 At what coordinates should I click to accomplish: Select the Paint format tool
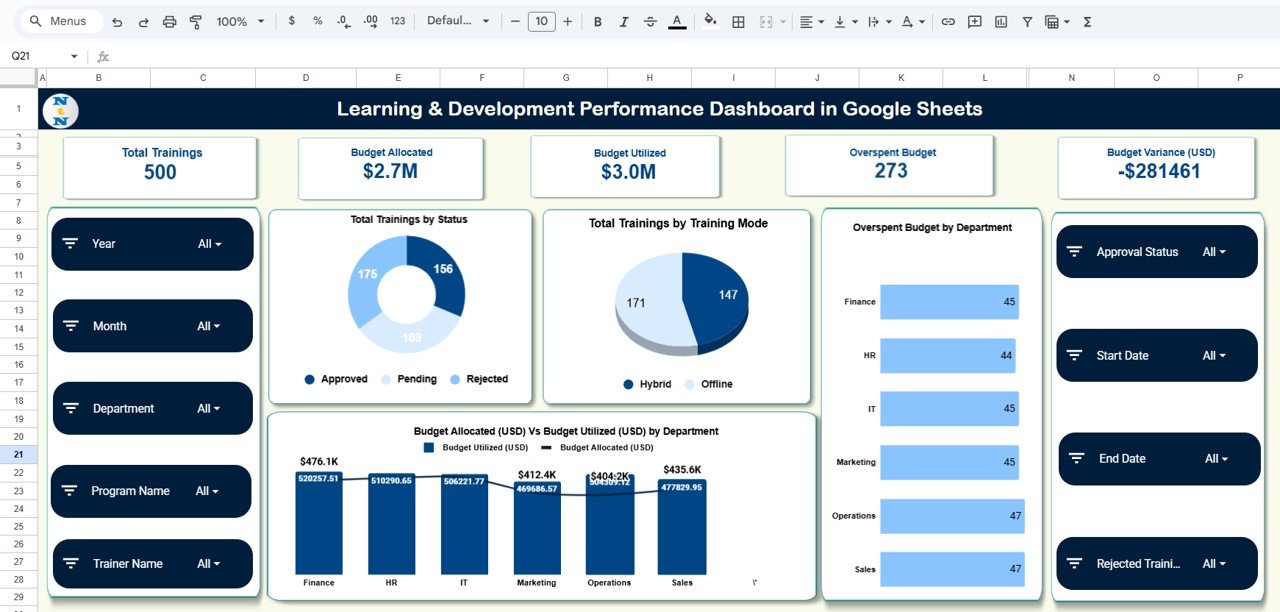(x=196, y=21)
